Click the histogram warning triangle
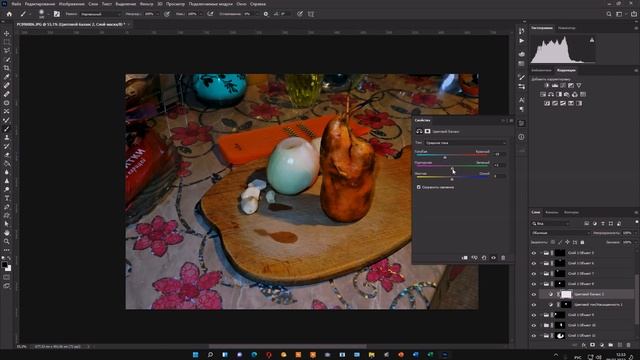The image size is (640, 360). (x=592, y=40)
